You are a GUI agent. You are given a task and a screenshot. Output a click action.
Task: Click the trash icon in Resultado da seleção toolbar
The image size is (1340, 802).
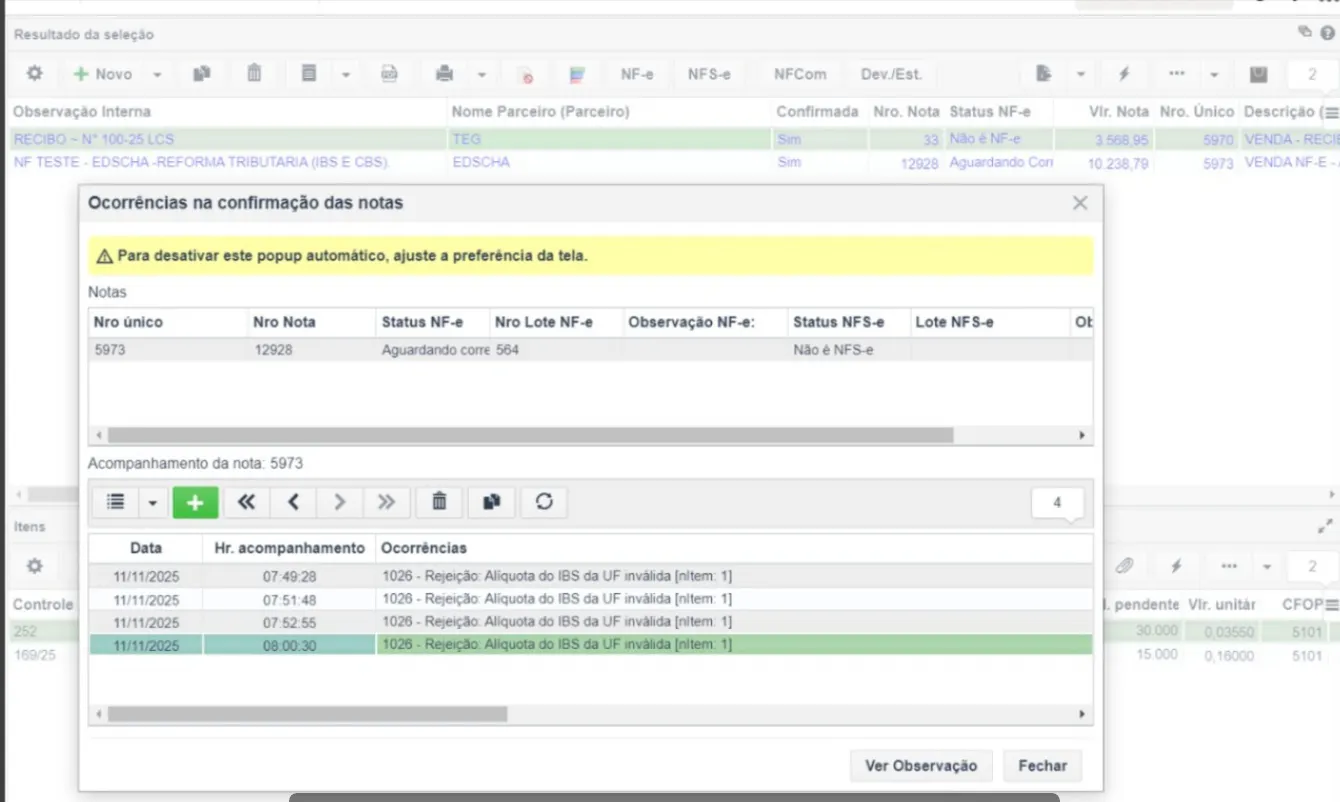pos(254,74)
